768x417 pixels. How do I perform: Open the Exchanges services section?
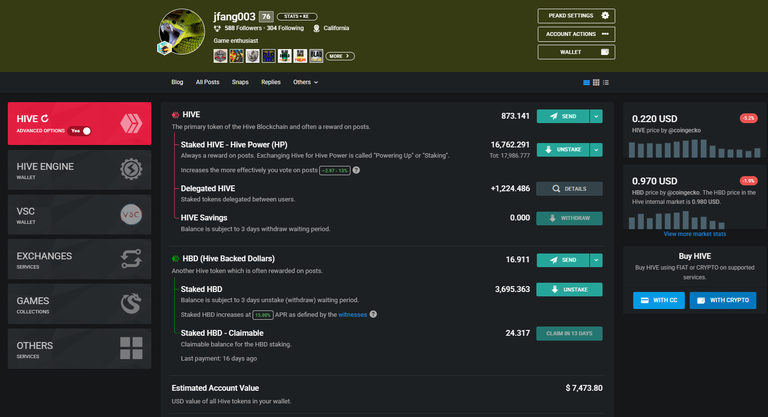(79, 259)
